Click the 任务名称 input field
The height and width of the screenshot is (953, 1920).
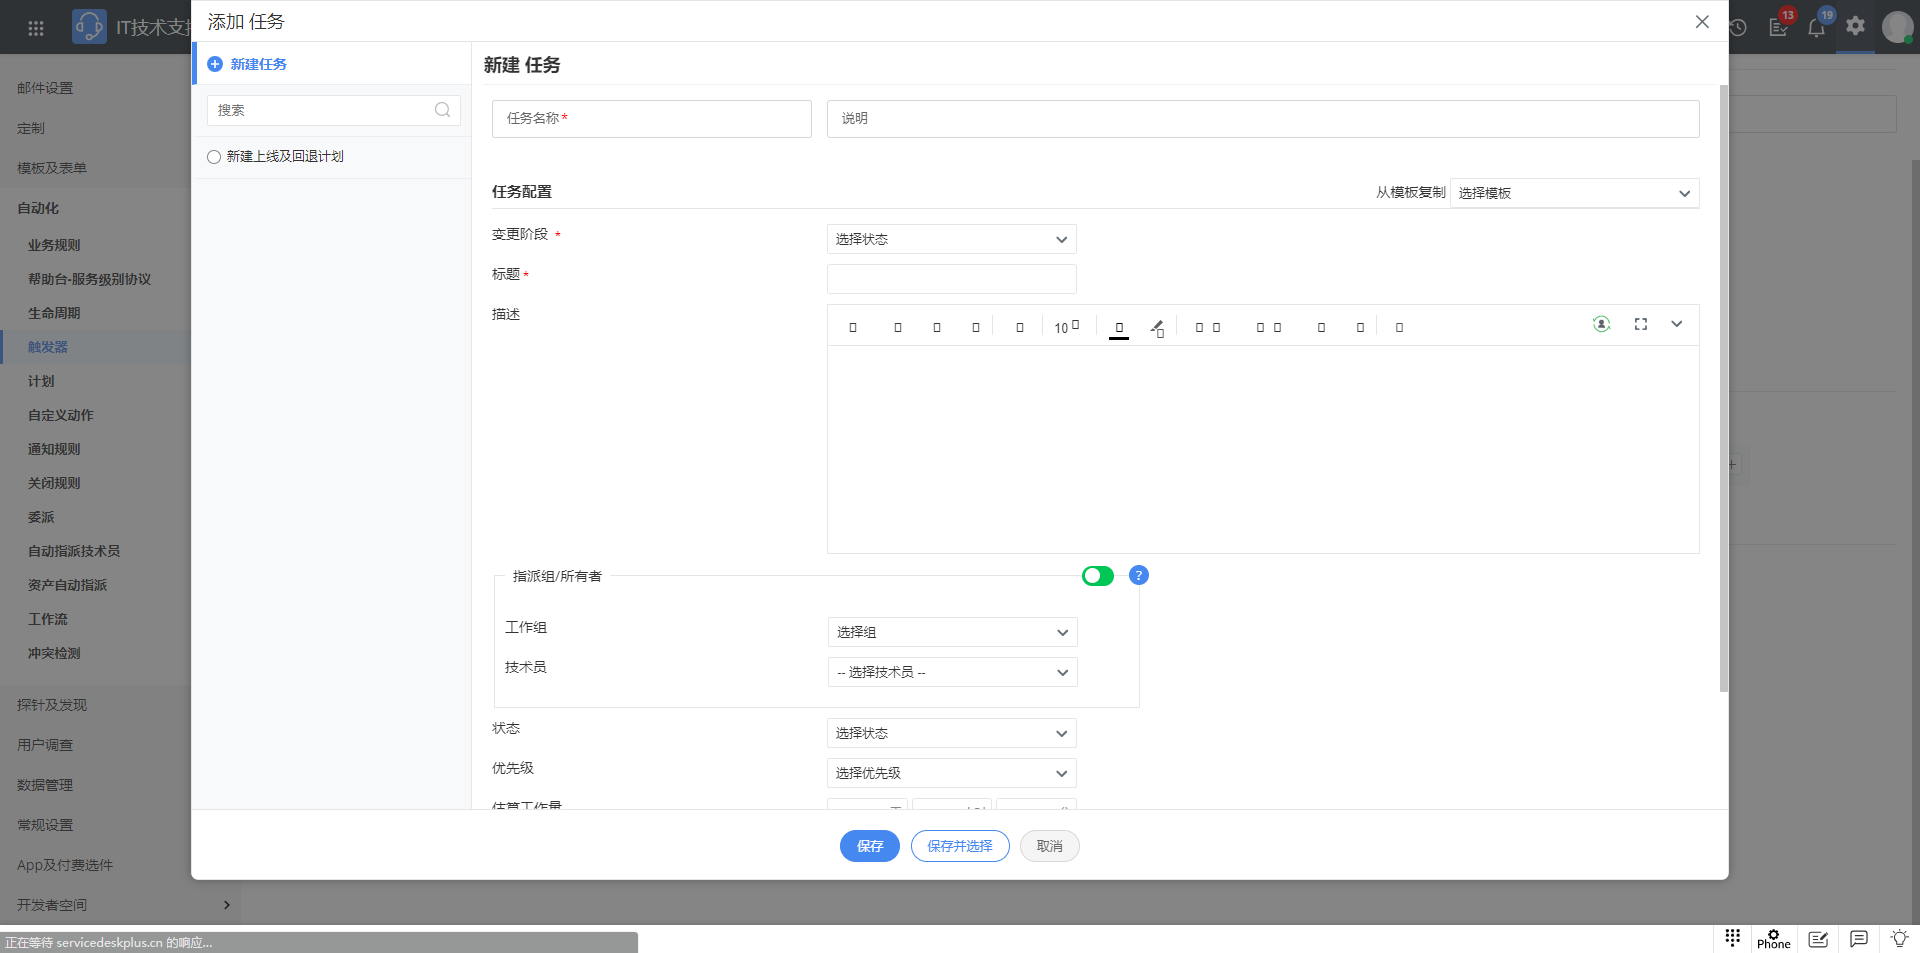pos(651,118)
